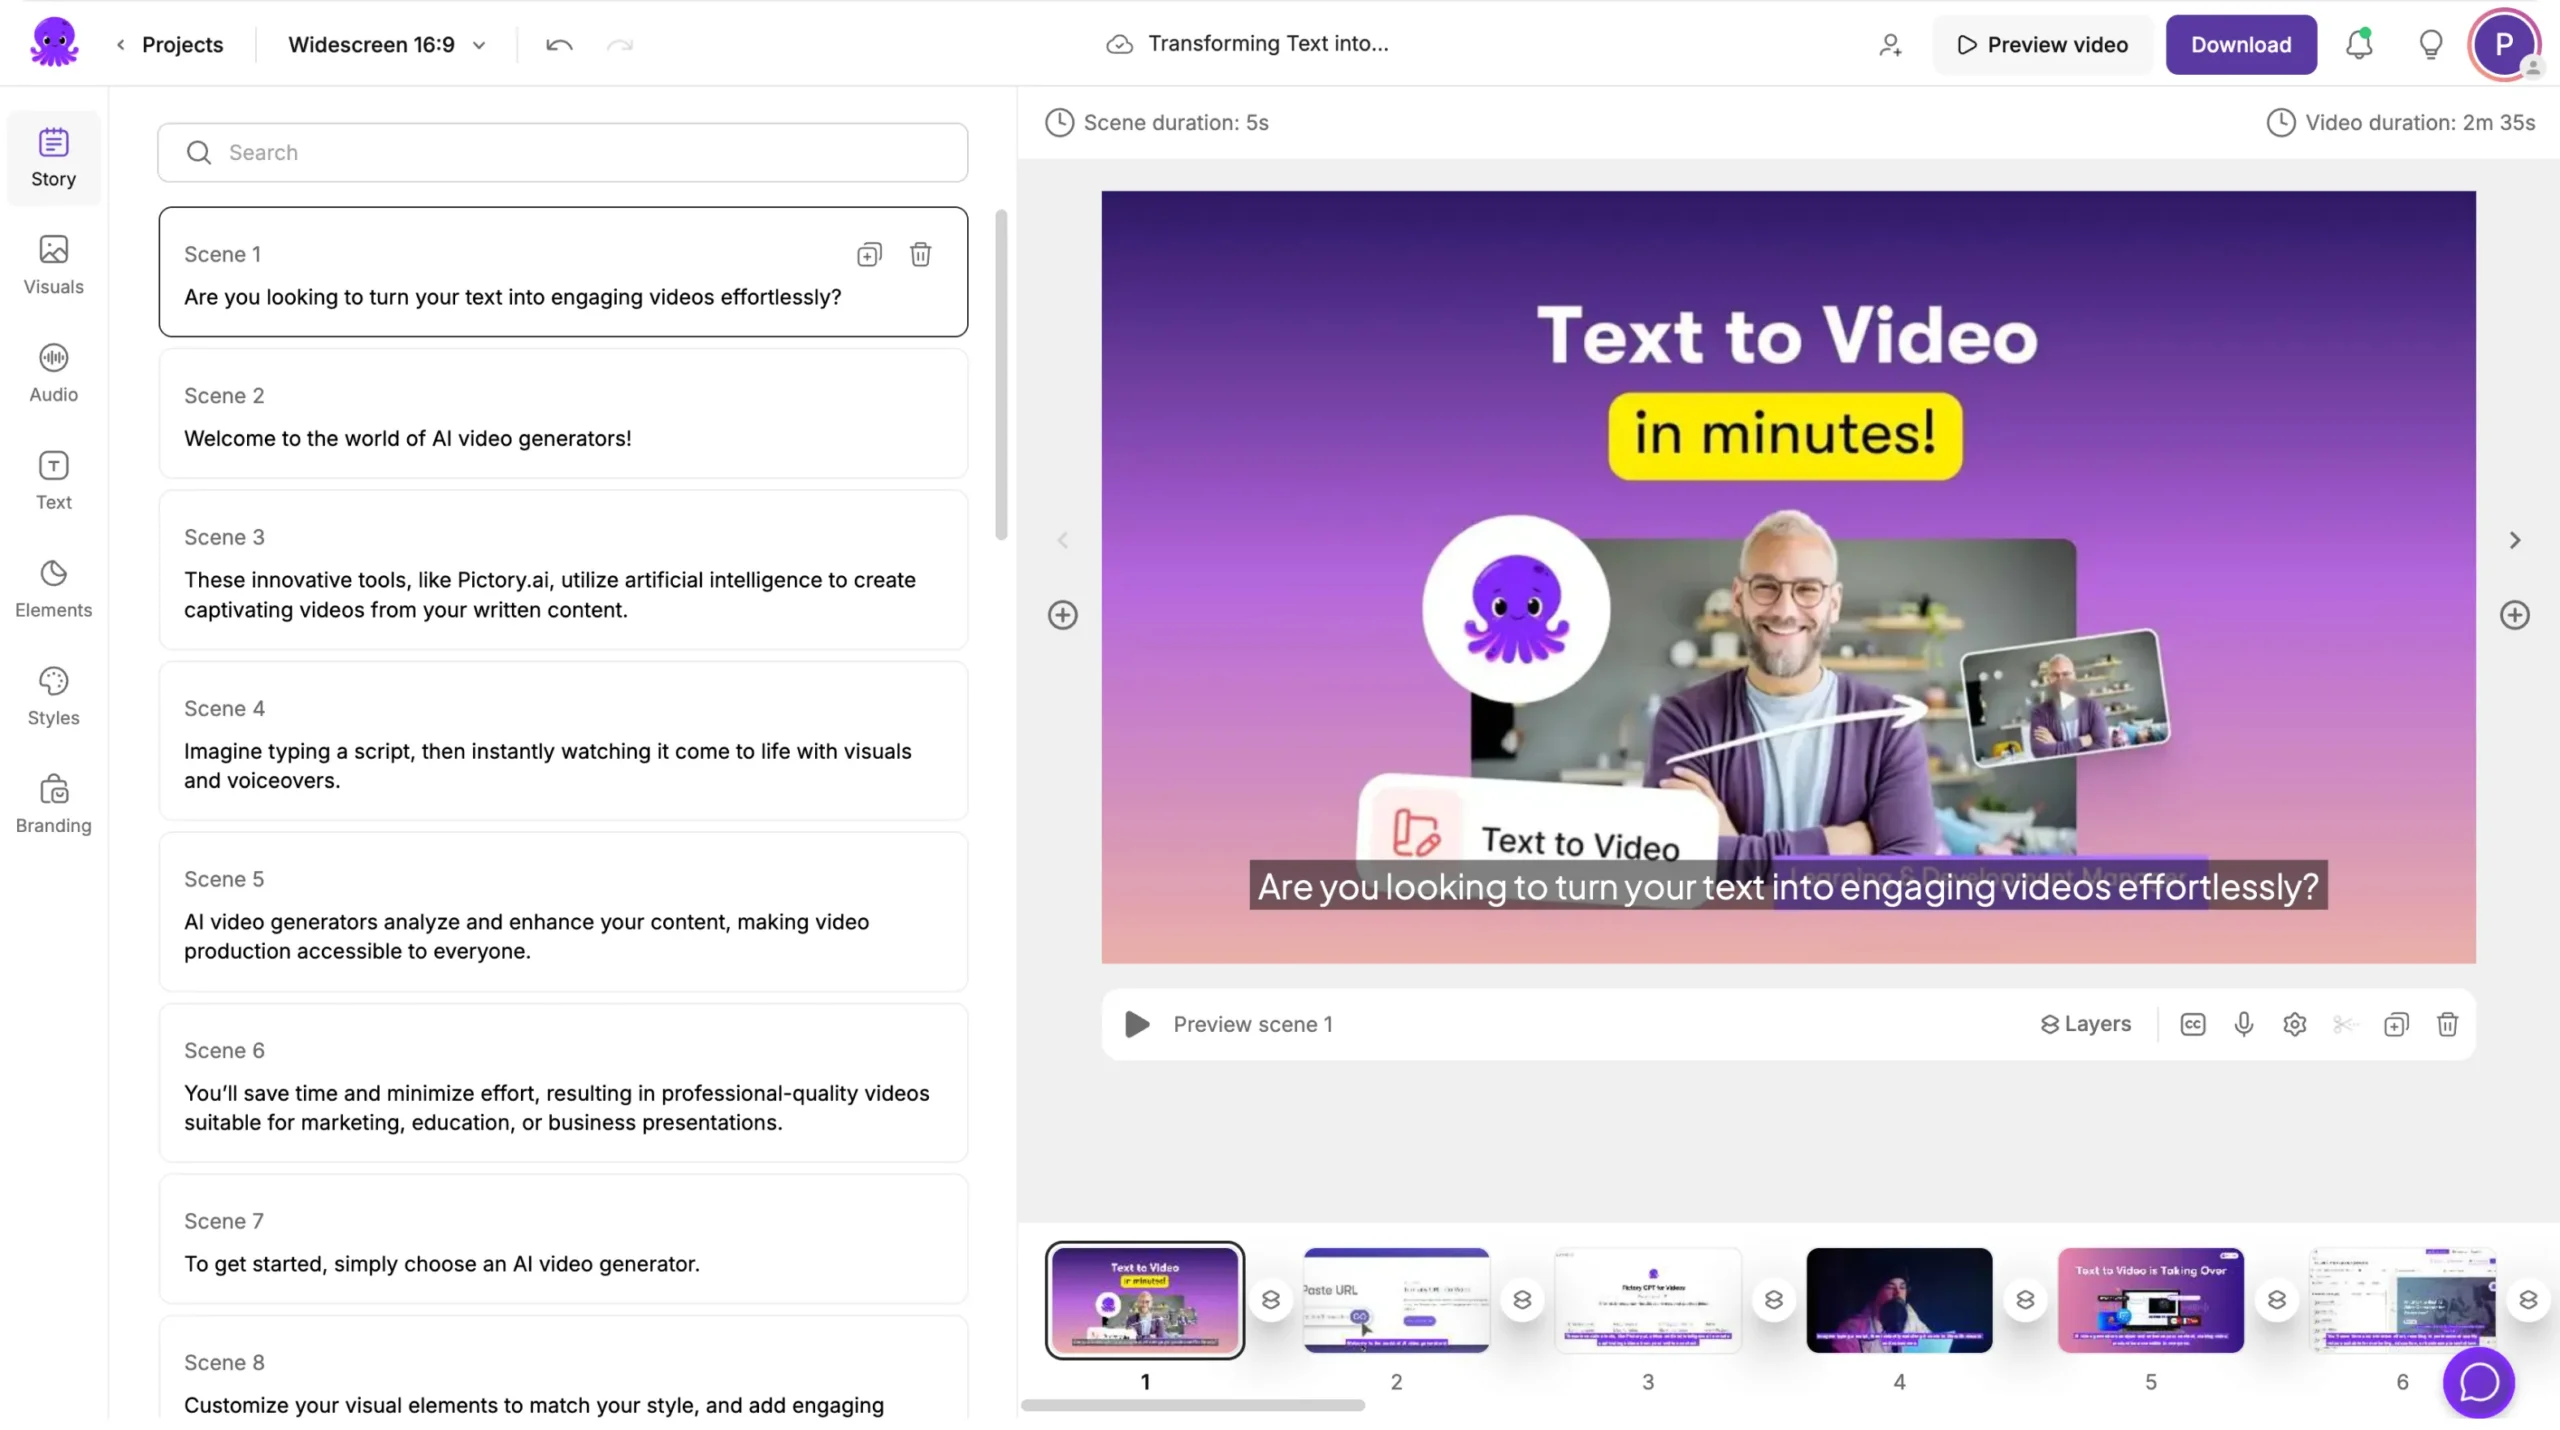Click the timeline horizontal scrollbar
The image size is (2560, 1430).
click(1192, 1405)
